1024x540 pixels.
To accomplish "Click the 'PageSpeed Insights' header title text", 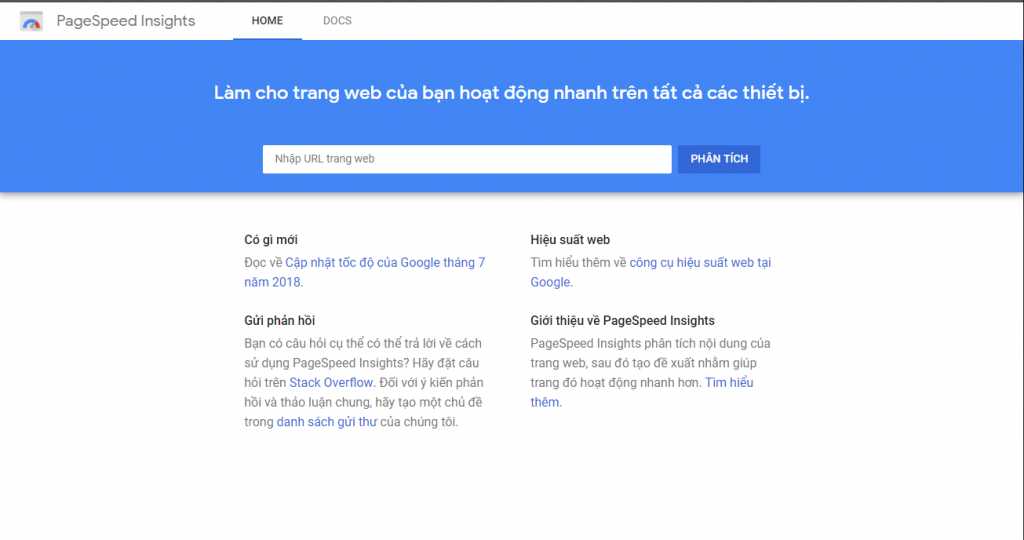I will pyautogui.click(x=126, y=21).
